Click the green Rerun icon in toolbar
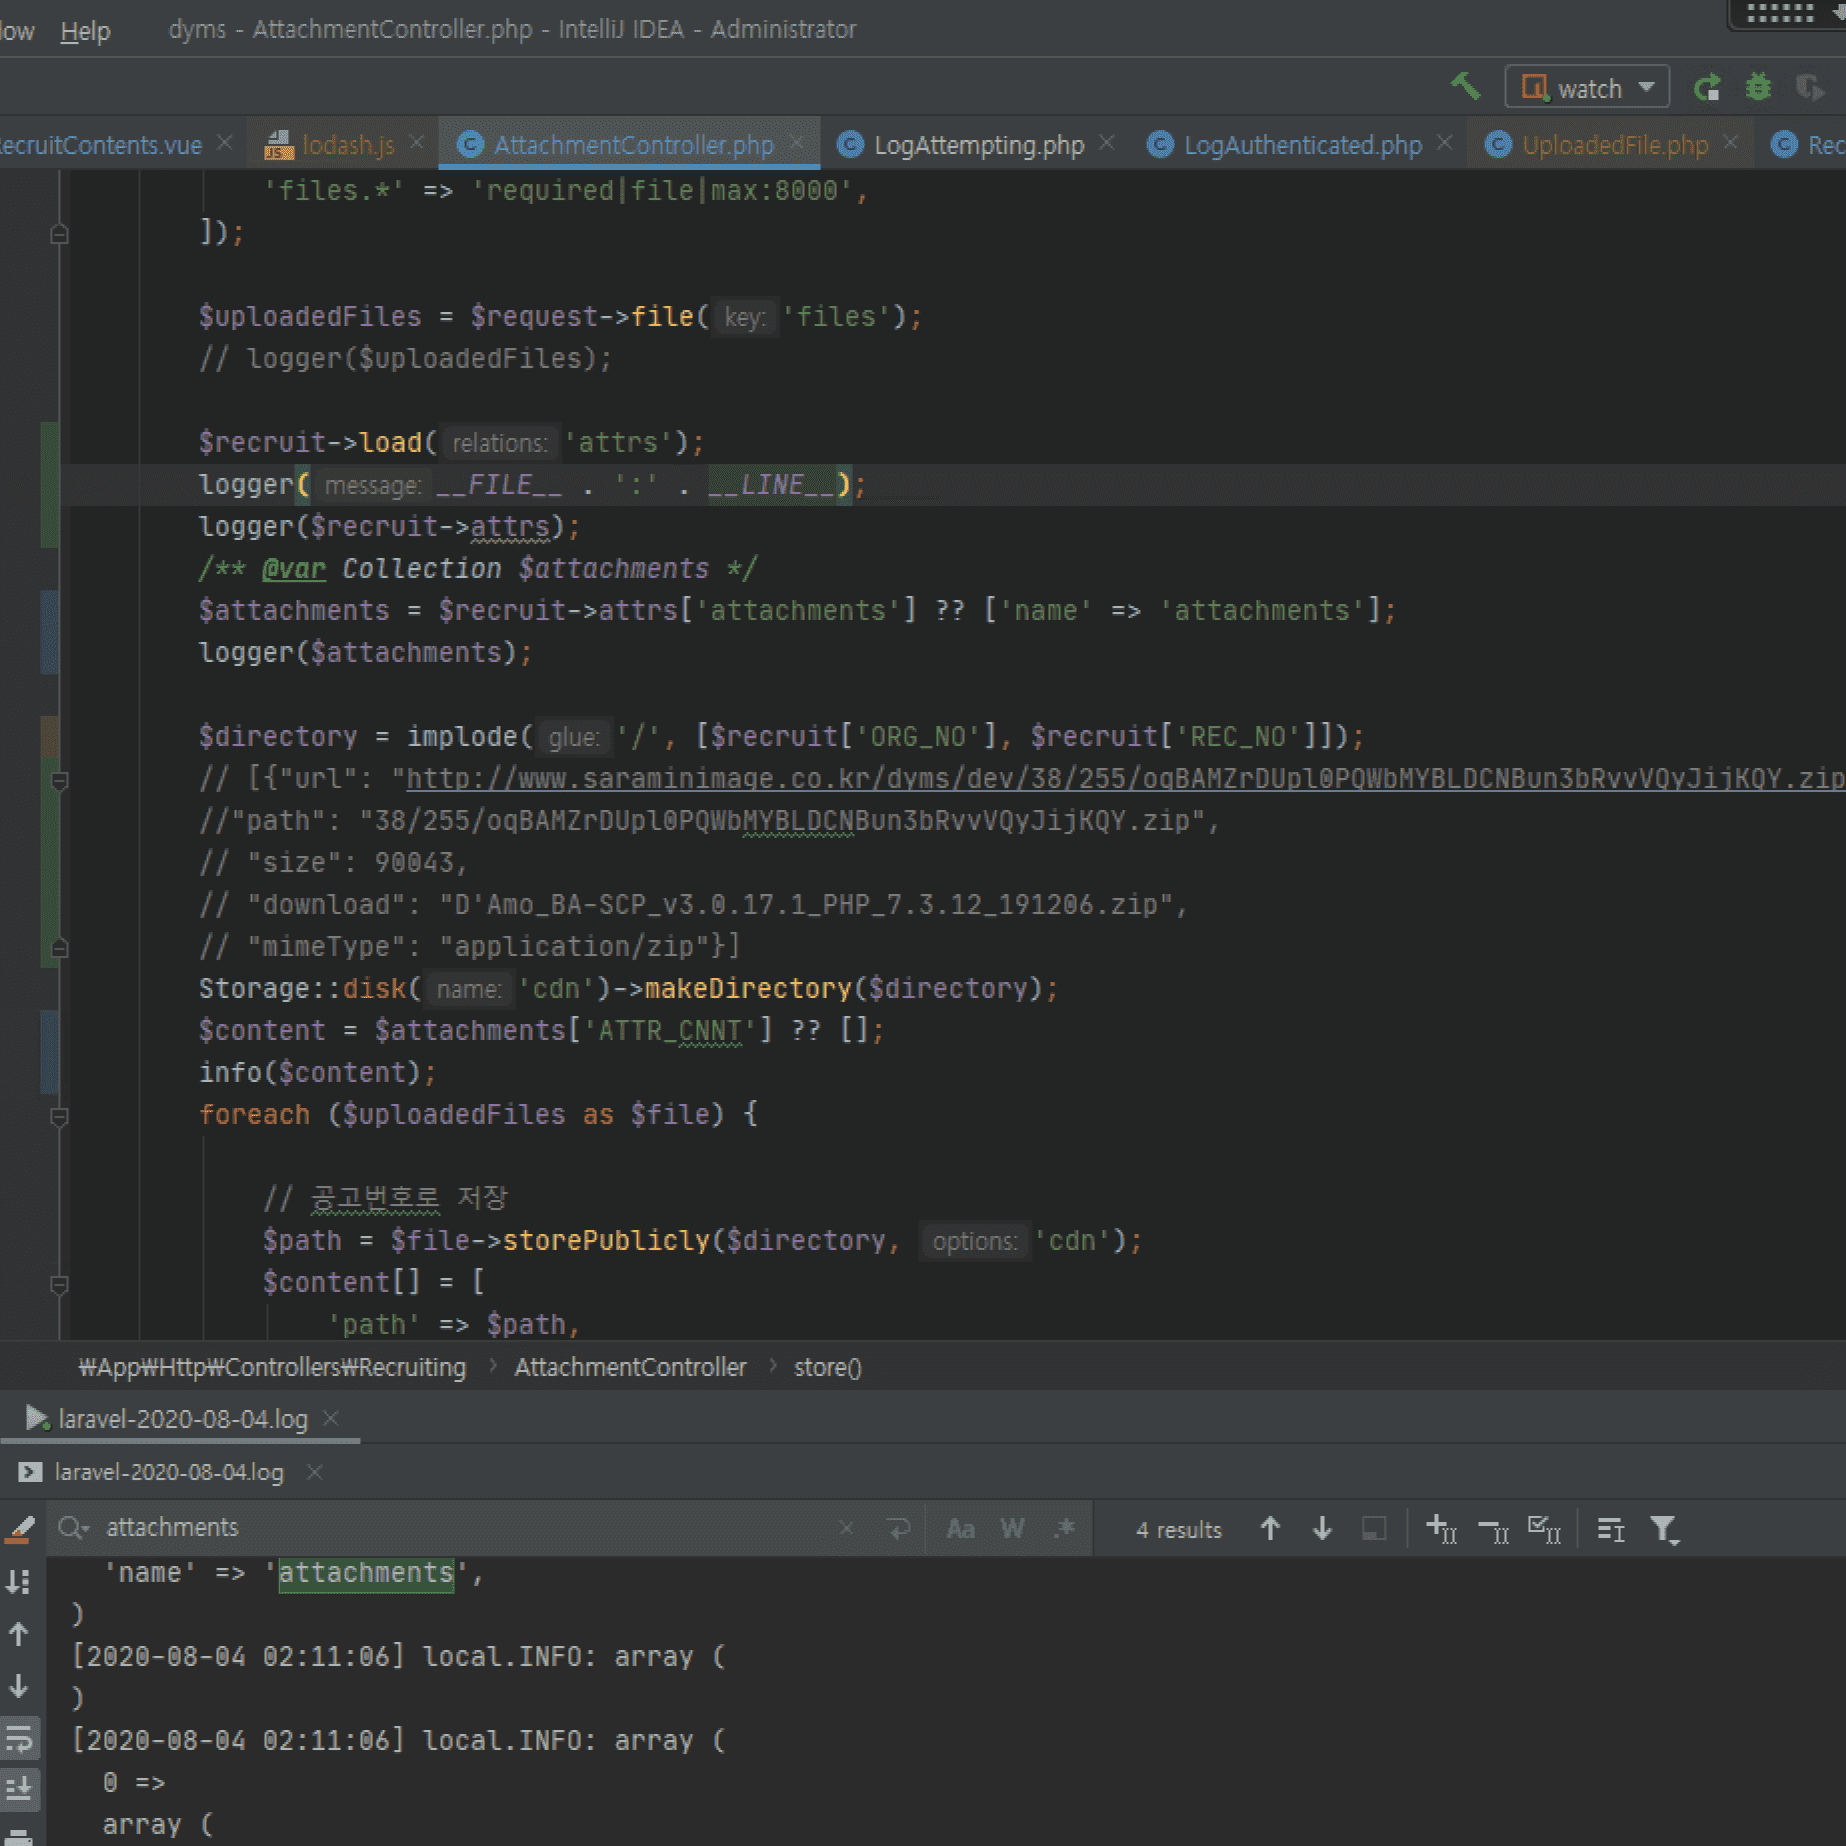The height and width of the screenshot is (1846, 1846). [x=1707, y=88]
